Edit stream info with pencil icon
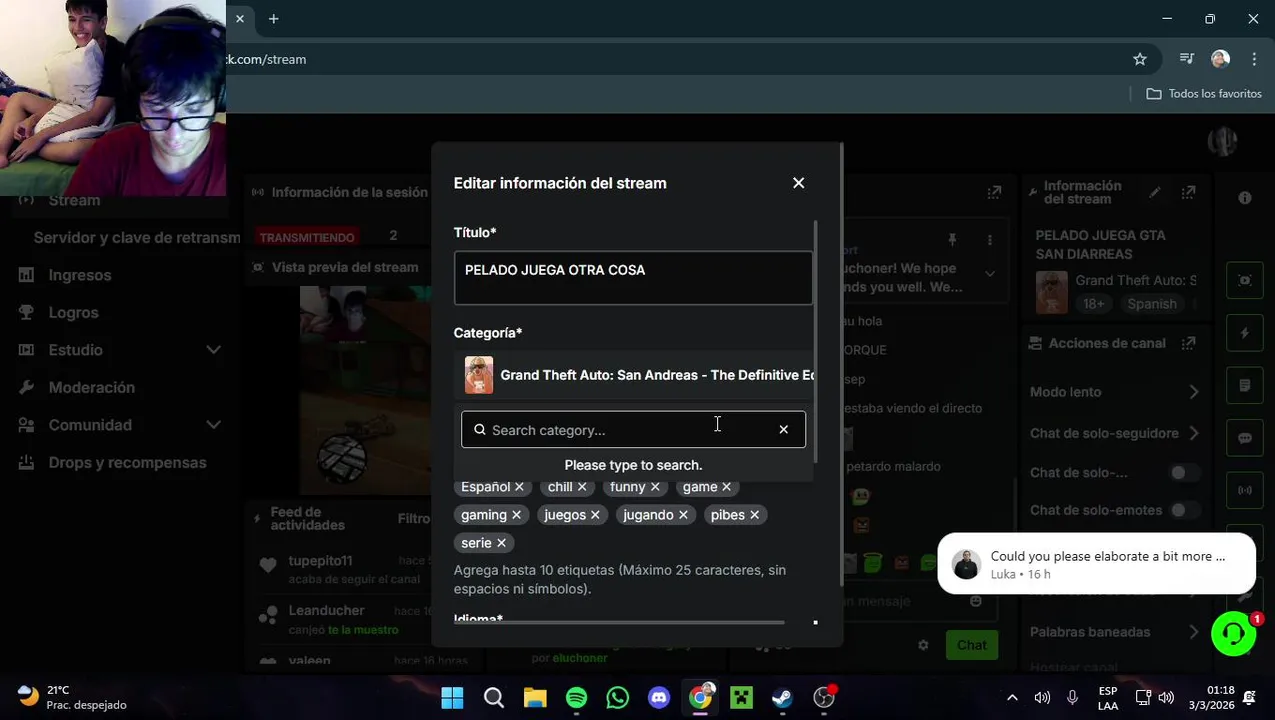Screen dimensions: 1275x720 tap(1155, 192)
